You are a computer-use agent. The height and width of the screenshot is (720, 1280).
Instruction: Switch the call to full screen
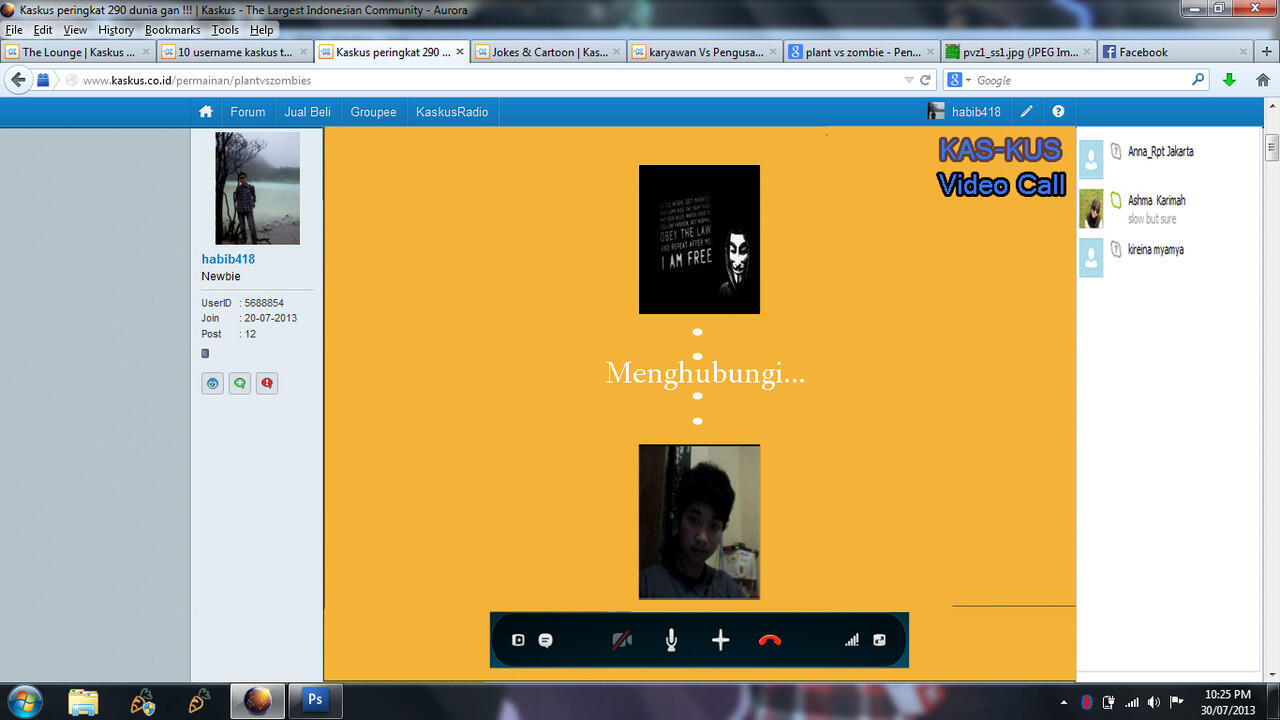click(879, 640)
